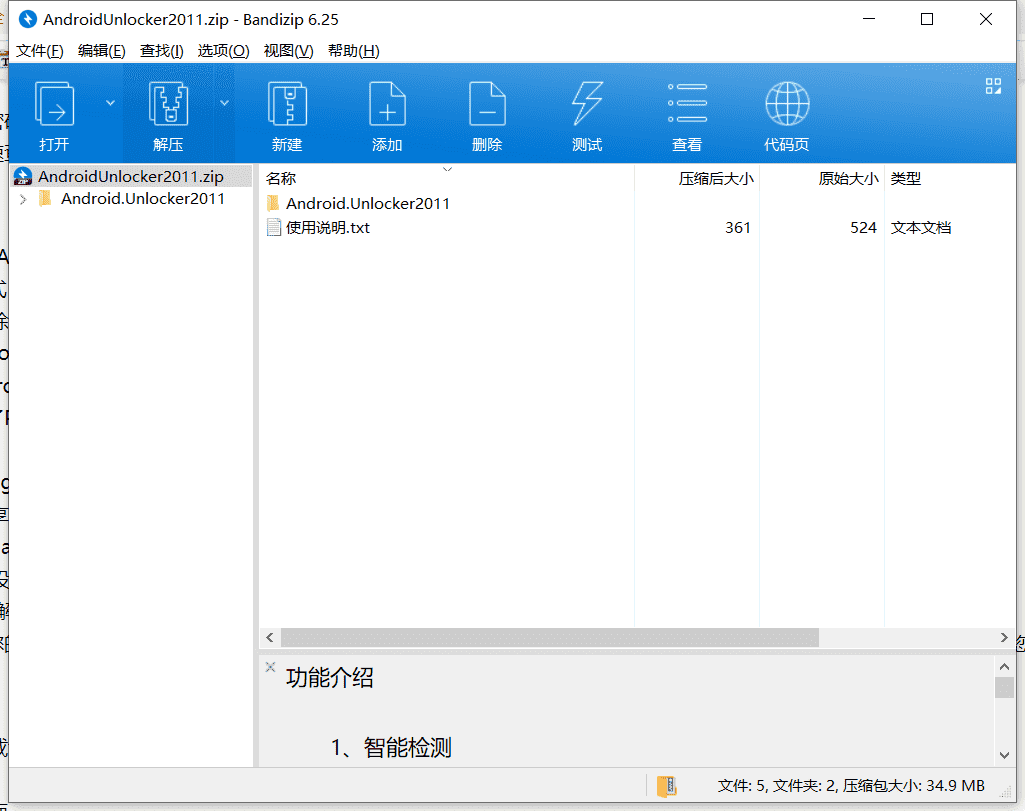Expand the Android.Unlocker2011 tree node
Image resolution: width=1025 pixels, height=811 pixels.
(23, 199)
